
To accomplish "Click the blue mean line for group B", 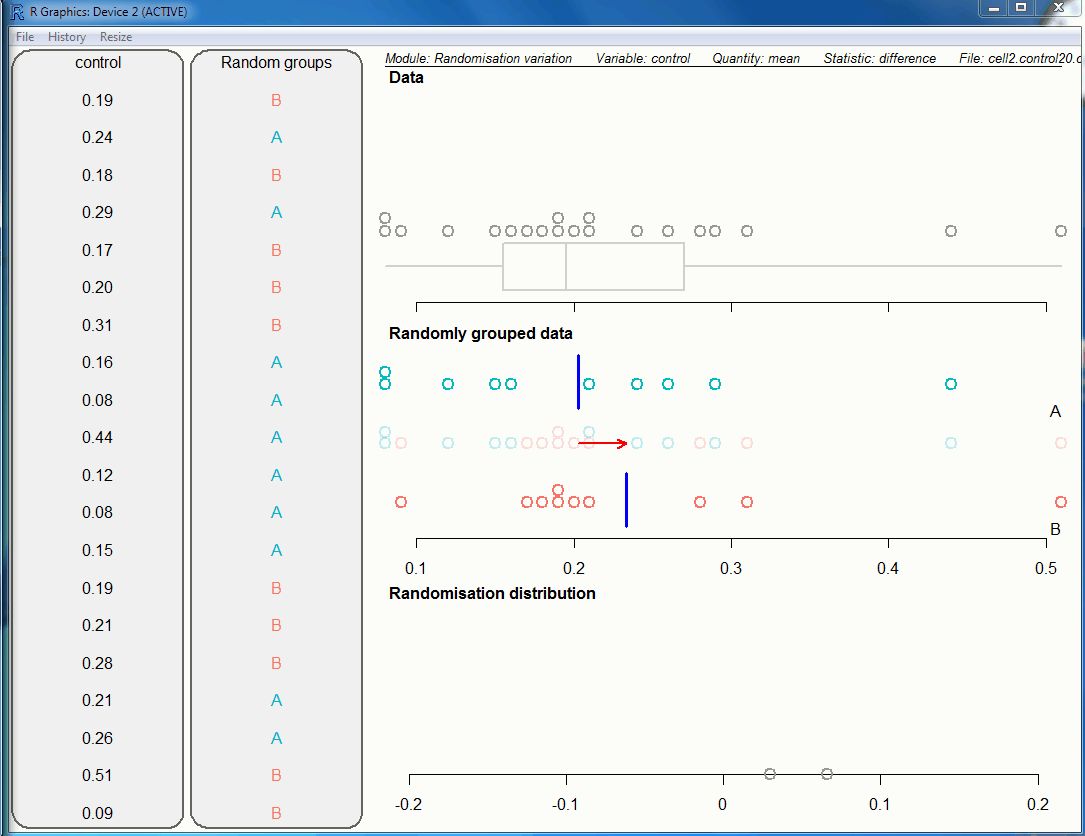I will (626, 499).
